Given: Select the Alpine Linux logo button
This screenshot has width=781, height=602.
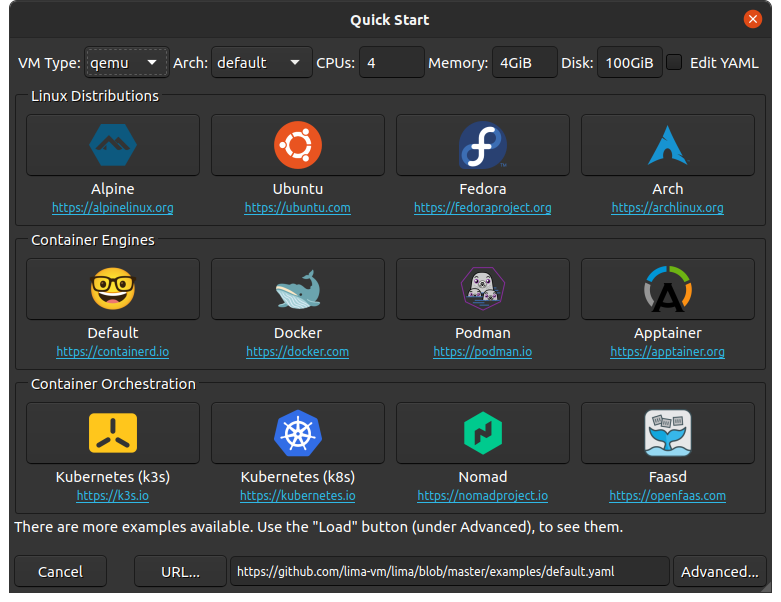Looking at the screenshot, I should 113,145.
